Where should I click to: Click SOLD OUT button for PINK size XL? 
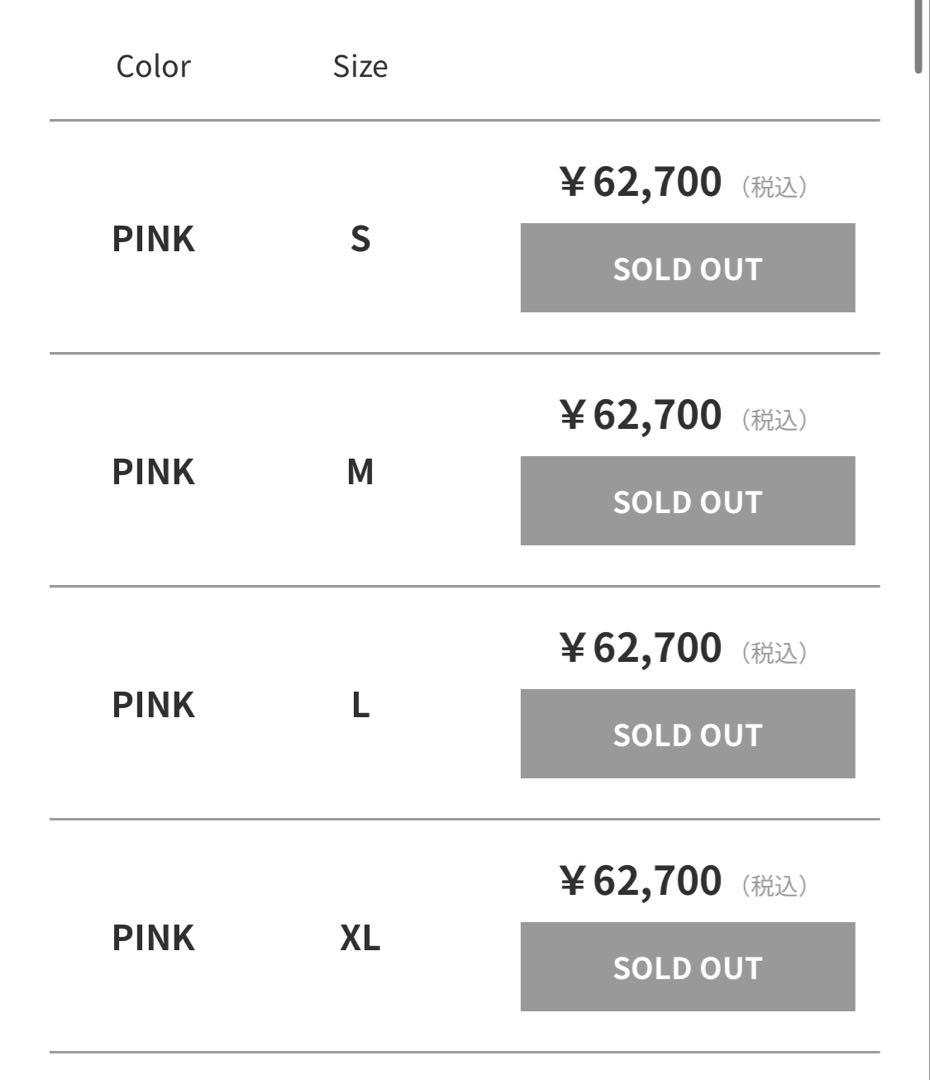[x=687, y=967]
